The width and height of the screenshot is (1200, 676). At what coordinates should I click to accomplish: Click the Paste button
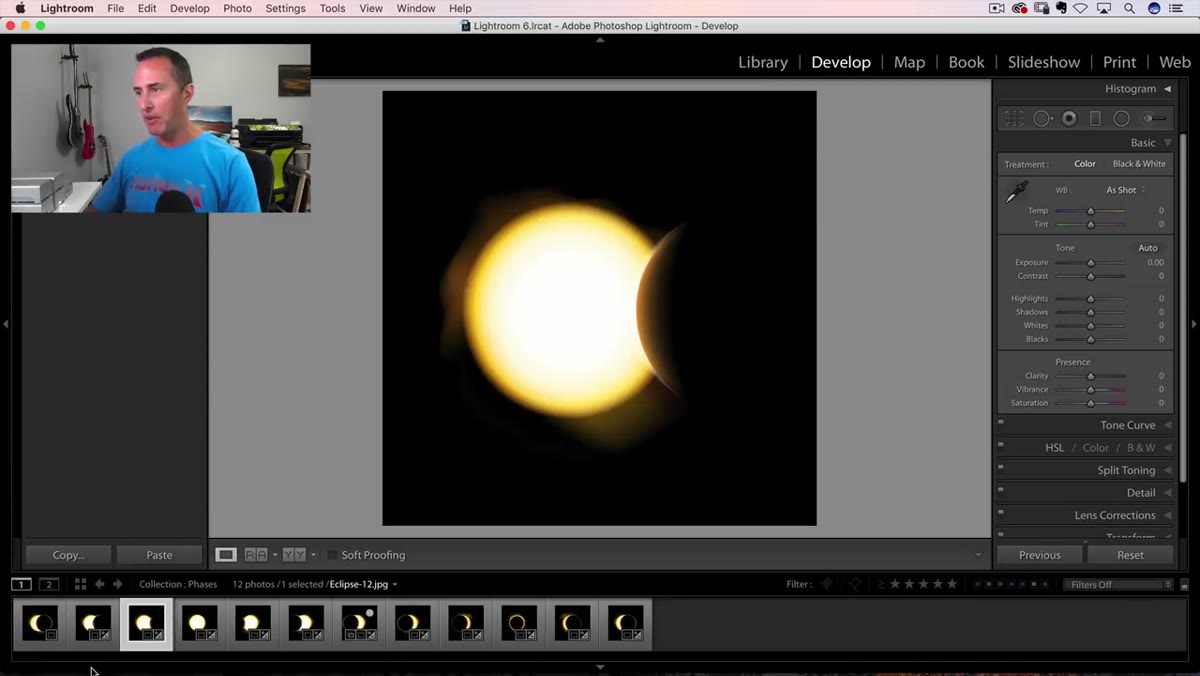159,555
